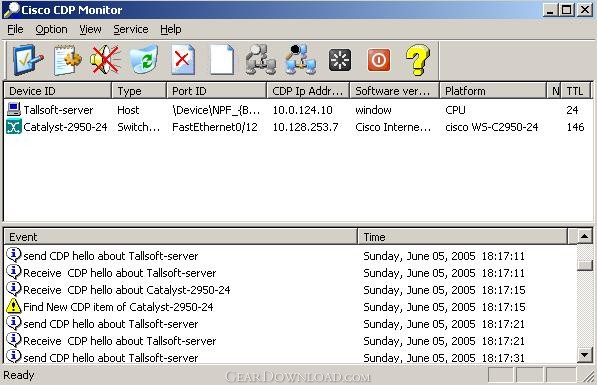This screenshot has width=597, height=385.
Task: Click the Switch type cell
Action: [x=139, y=127]
